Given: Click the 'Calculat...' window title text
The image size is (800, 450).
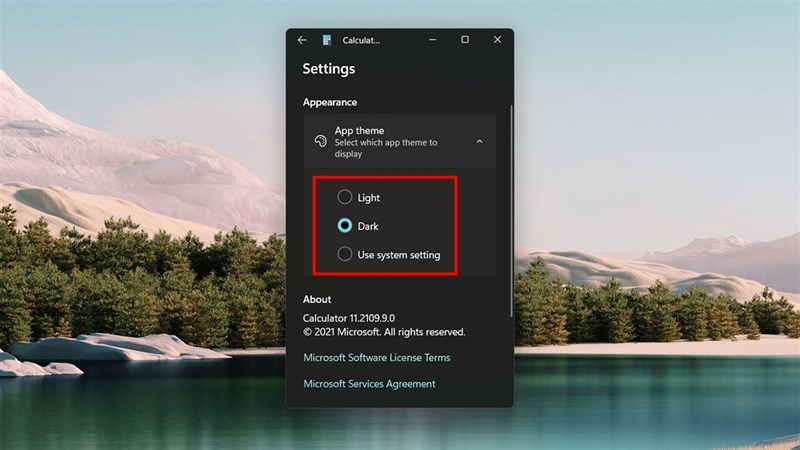Looking at the screenshot, I should [x=361, y=40].
